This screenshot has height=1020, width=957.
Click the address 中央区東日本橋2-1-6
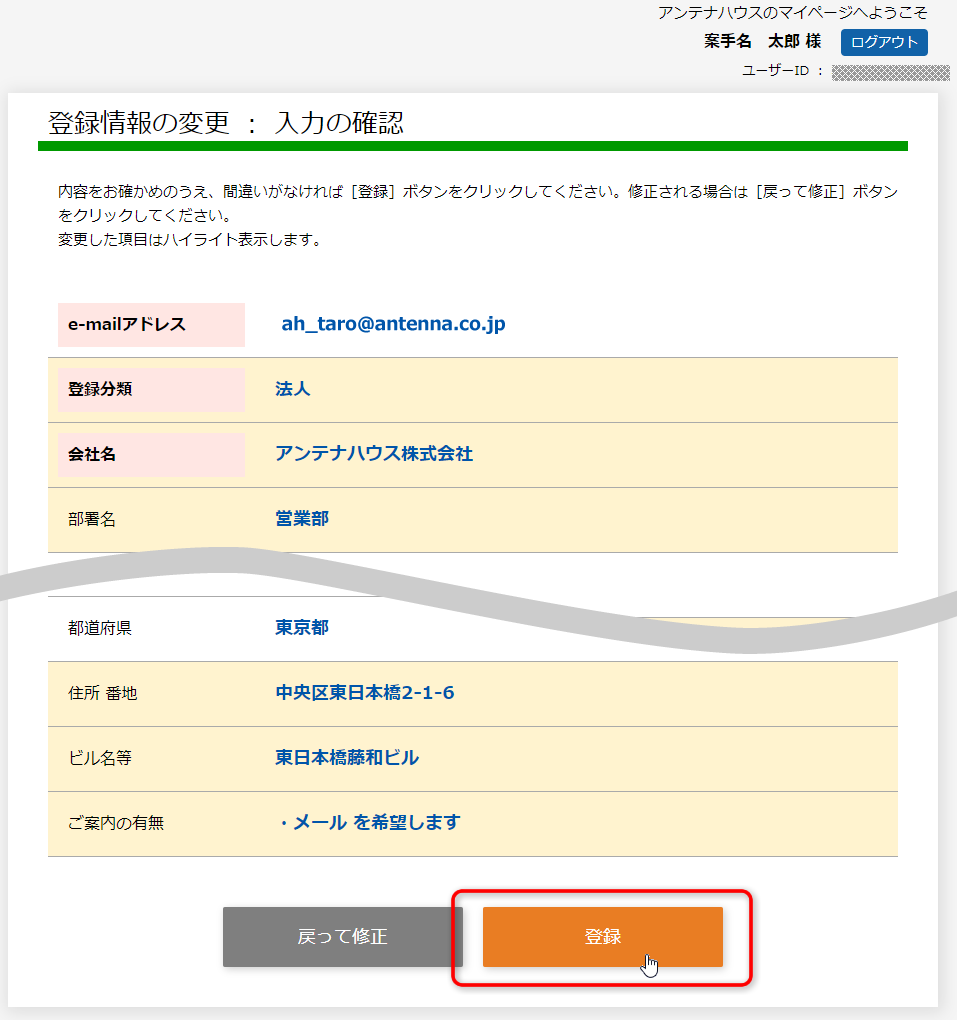[x=365, y=693]
